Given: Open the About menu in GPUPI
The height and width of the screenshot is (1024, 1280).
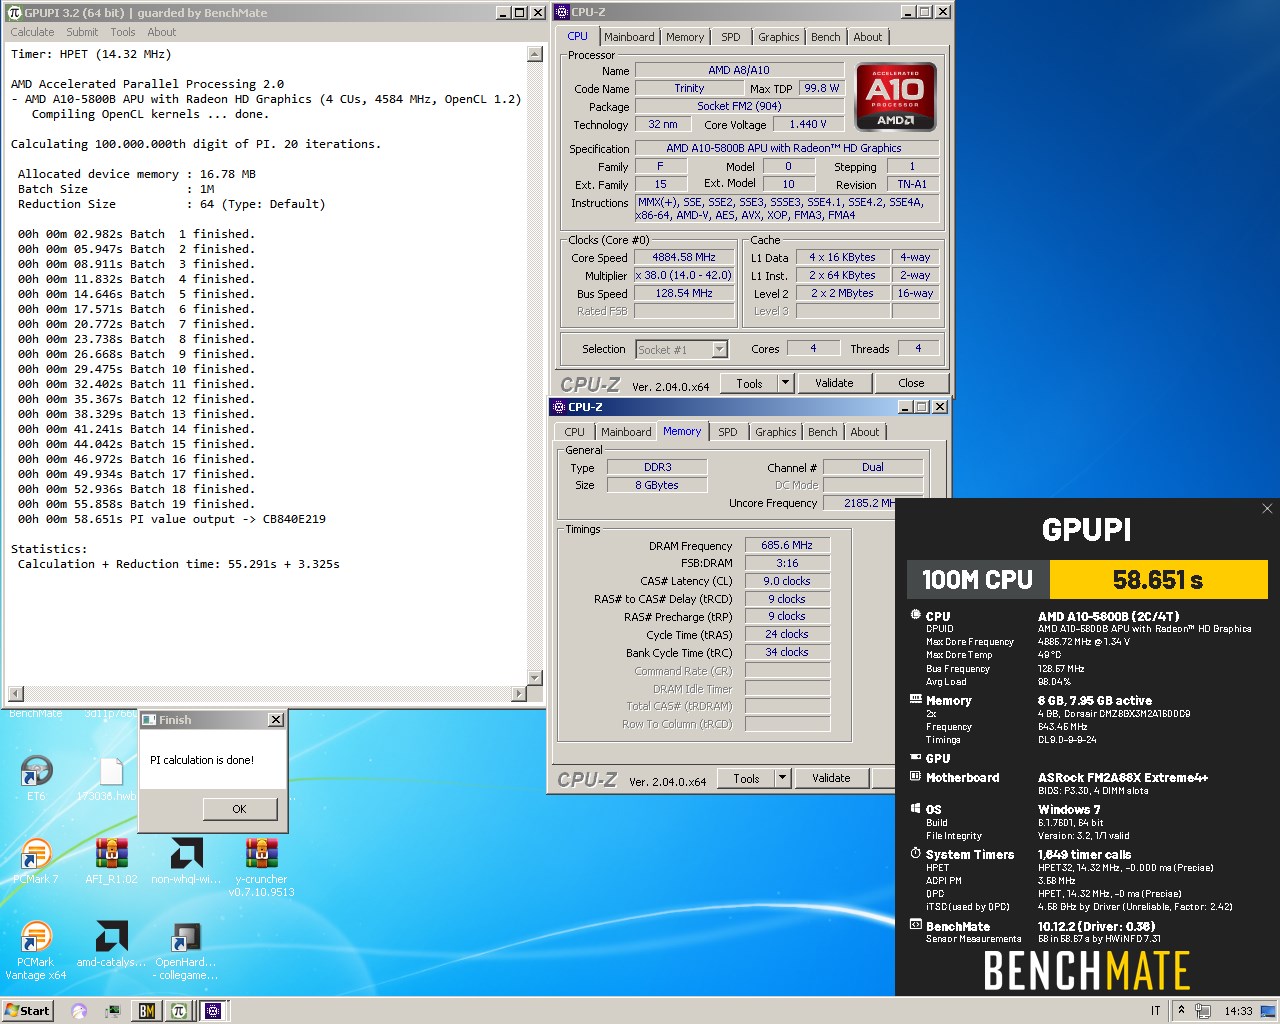Looking at the screenshot, I should [x=161, y=32].
